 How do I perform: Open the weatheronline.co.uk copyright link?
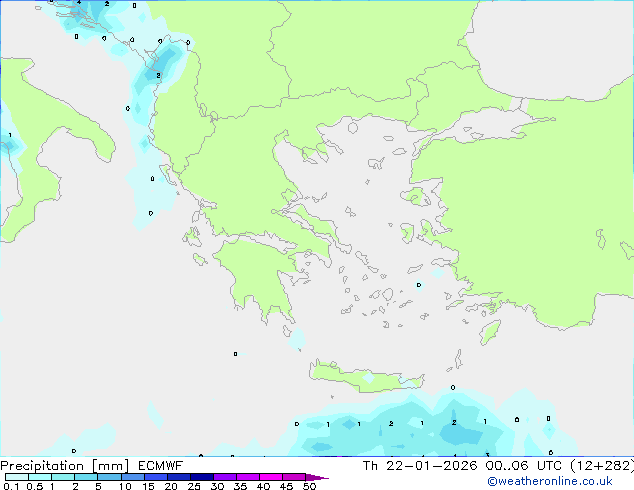pos(550,481)
